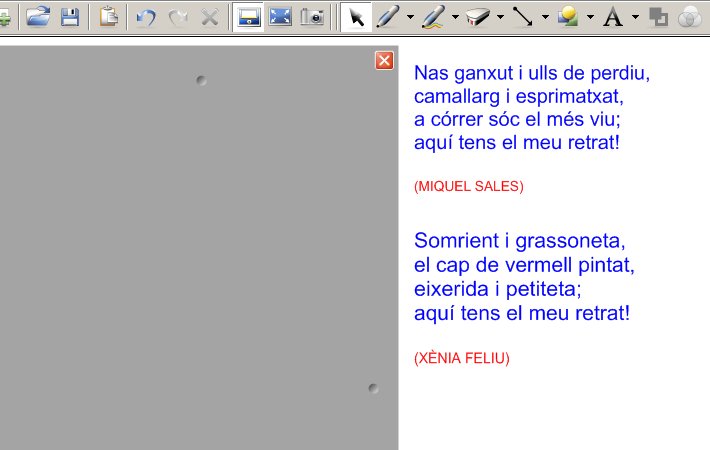Open a Notebook file with folder icon
This screenshot has width=710, height=450.
point(38,17)
